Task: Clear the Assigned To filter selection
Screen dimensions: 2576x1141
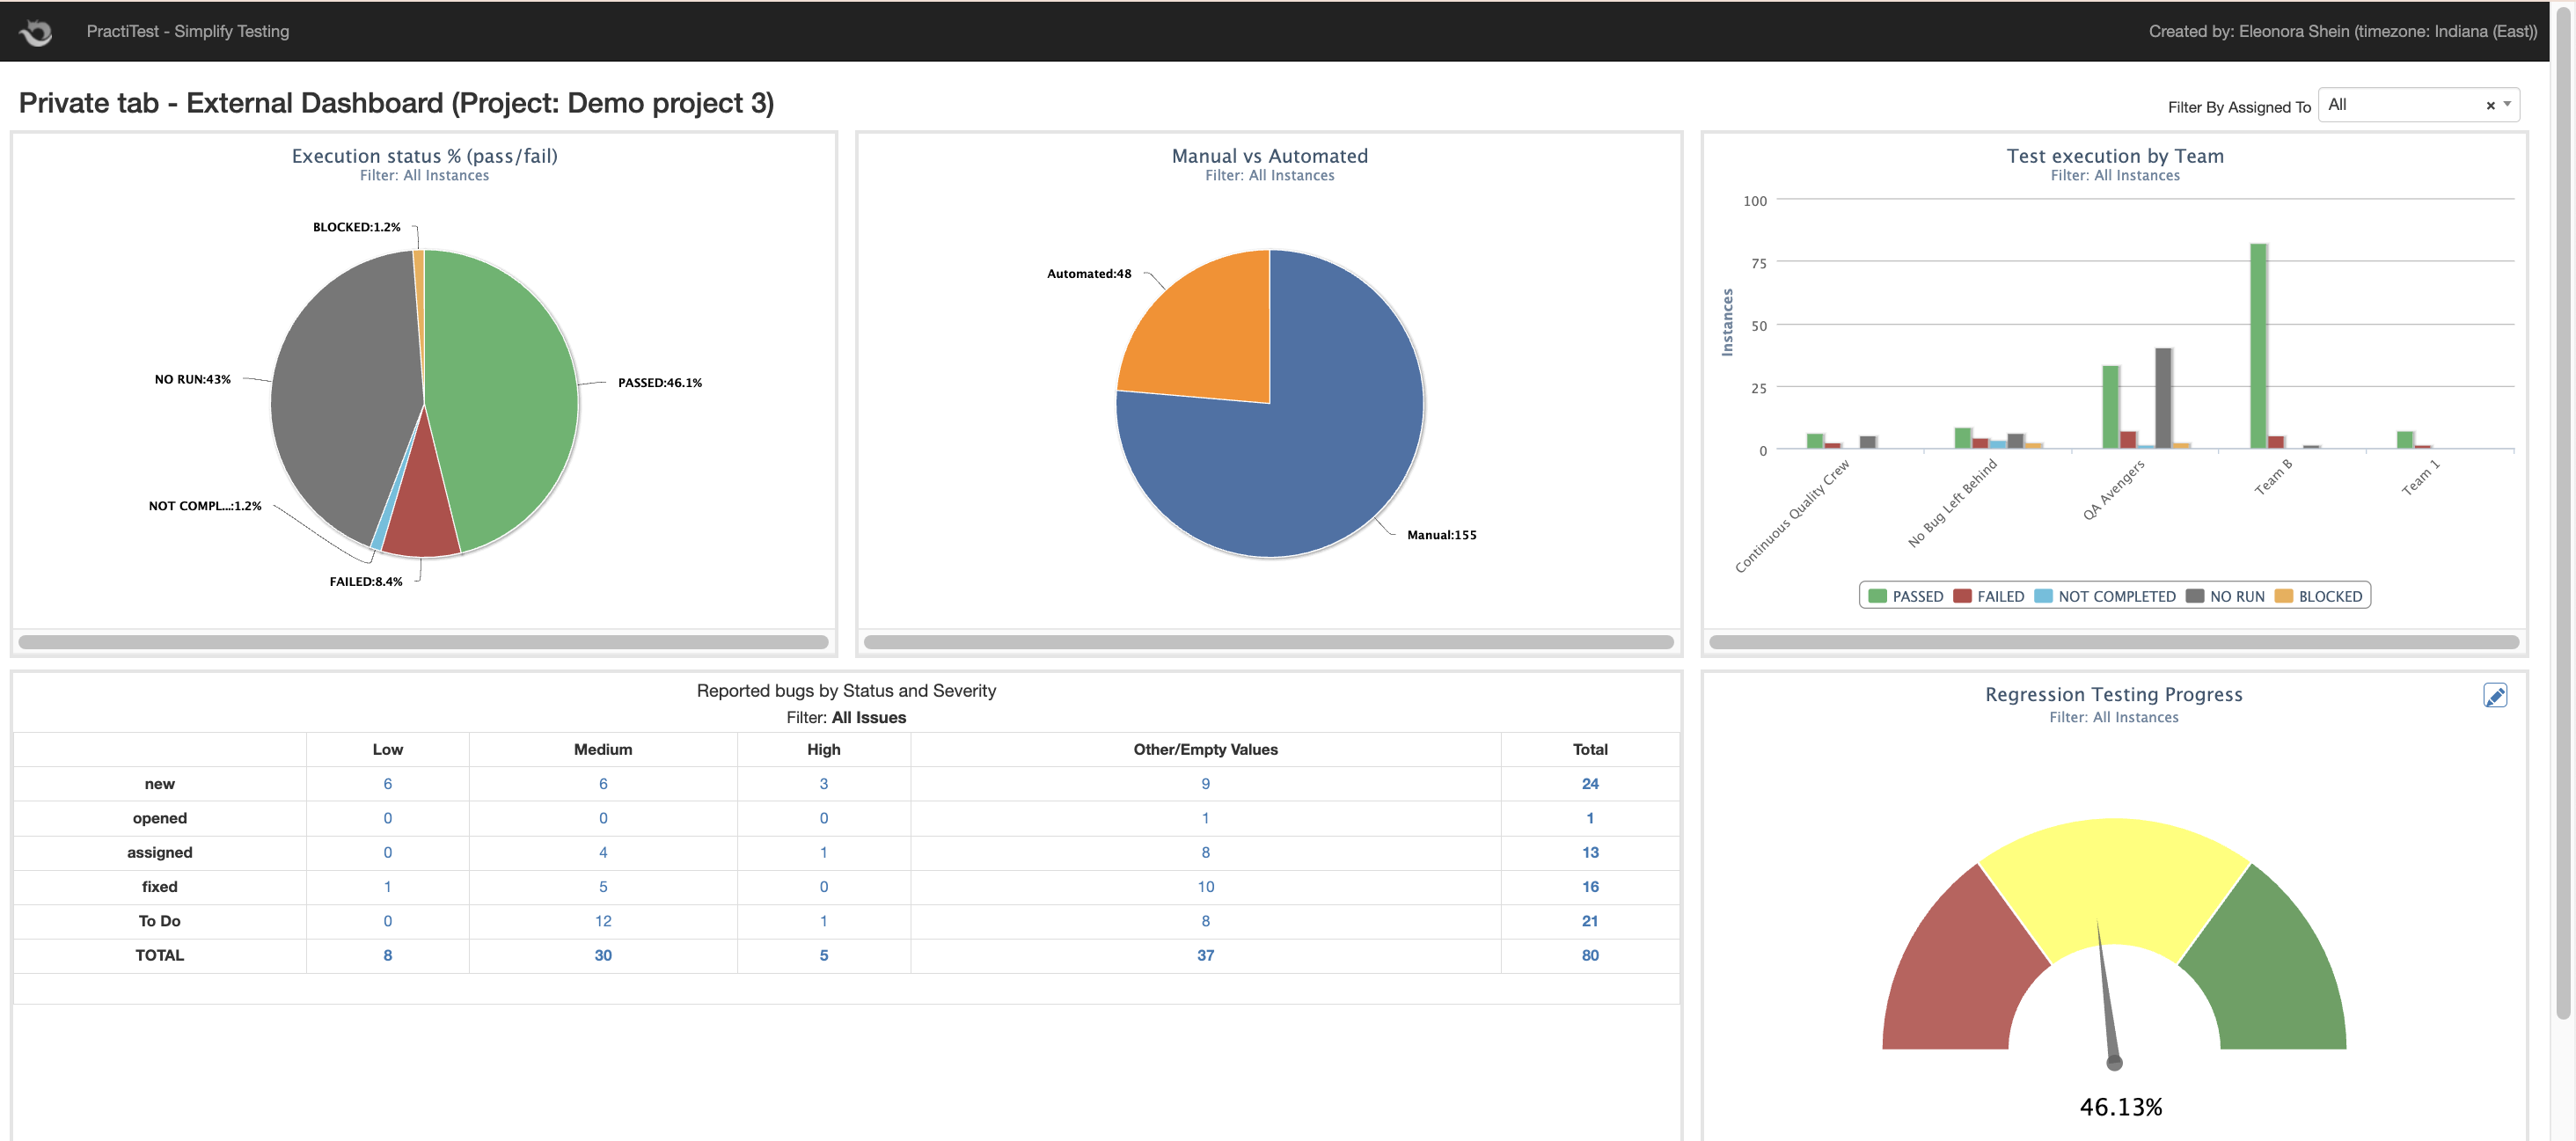Action: coord(2490,105)
